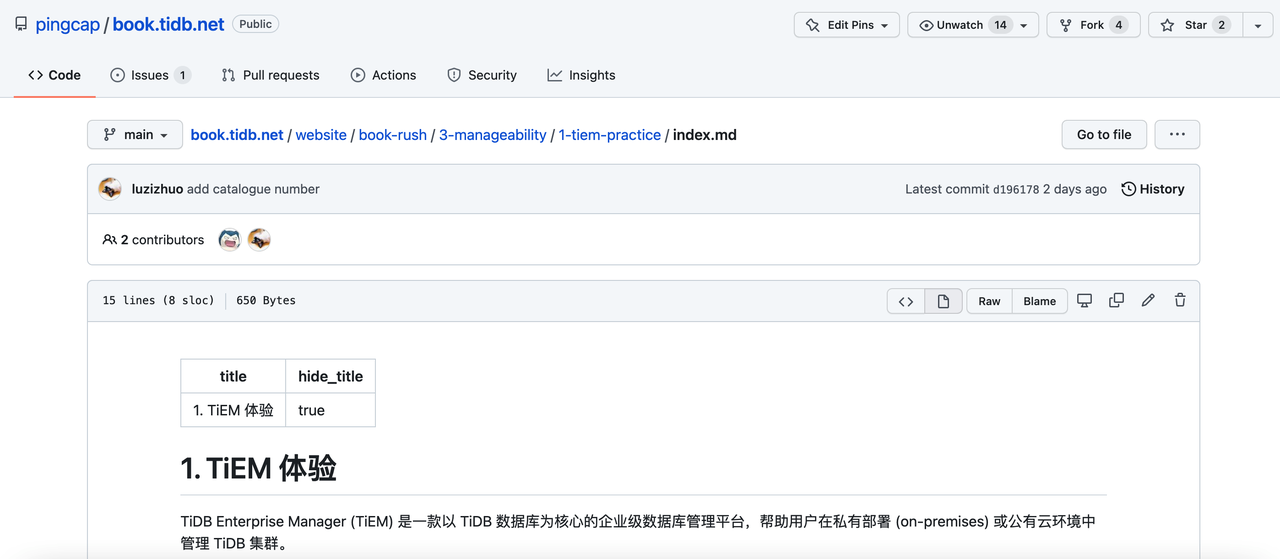This screenshot has width=1280, height=559.
Task: Open the book.tidb.net repository title link
Action: (168, 24)
